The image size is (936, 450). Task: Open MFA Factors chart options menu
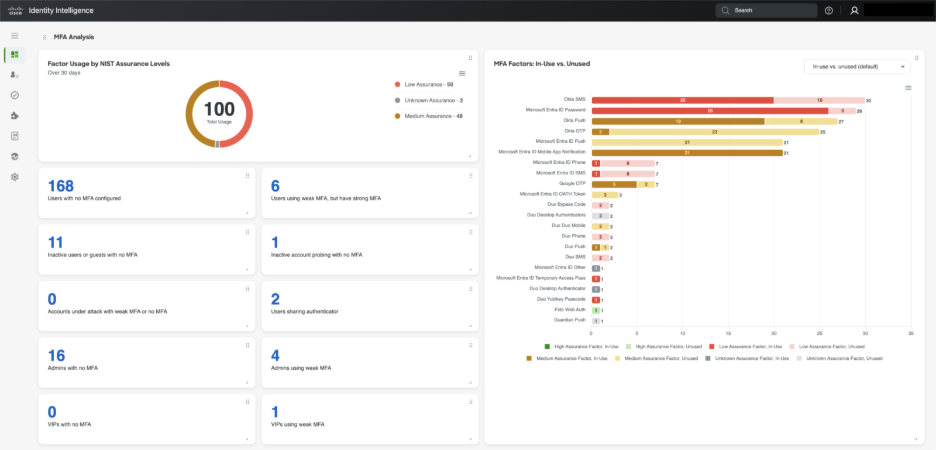(906, 88)
